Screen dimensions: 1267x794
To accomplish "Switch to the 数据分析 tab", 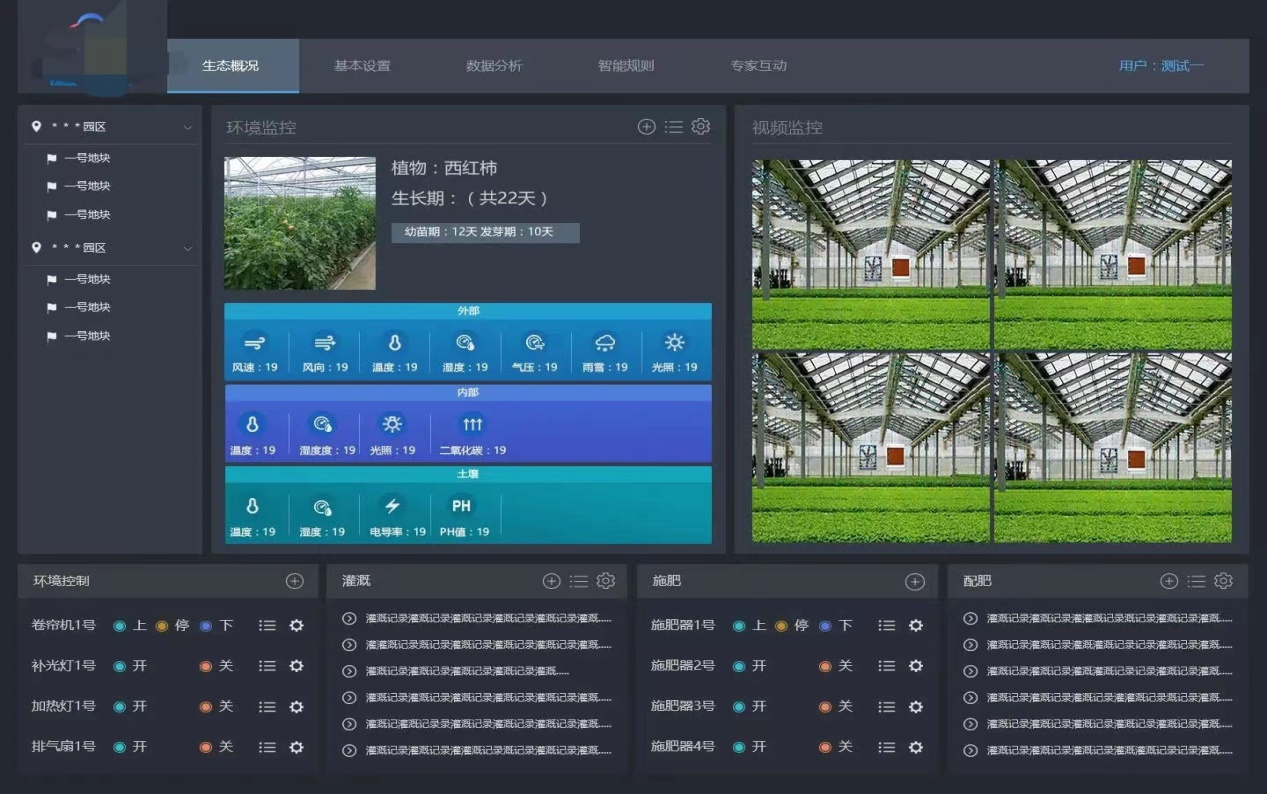I will pos(494,66).
